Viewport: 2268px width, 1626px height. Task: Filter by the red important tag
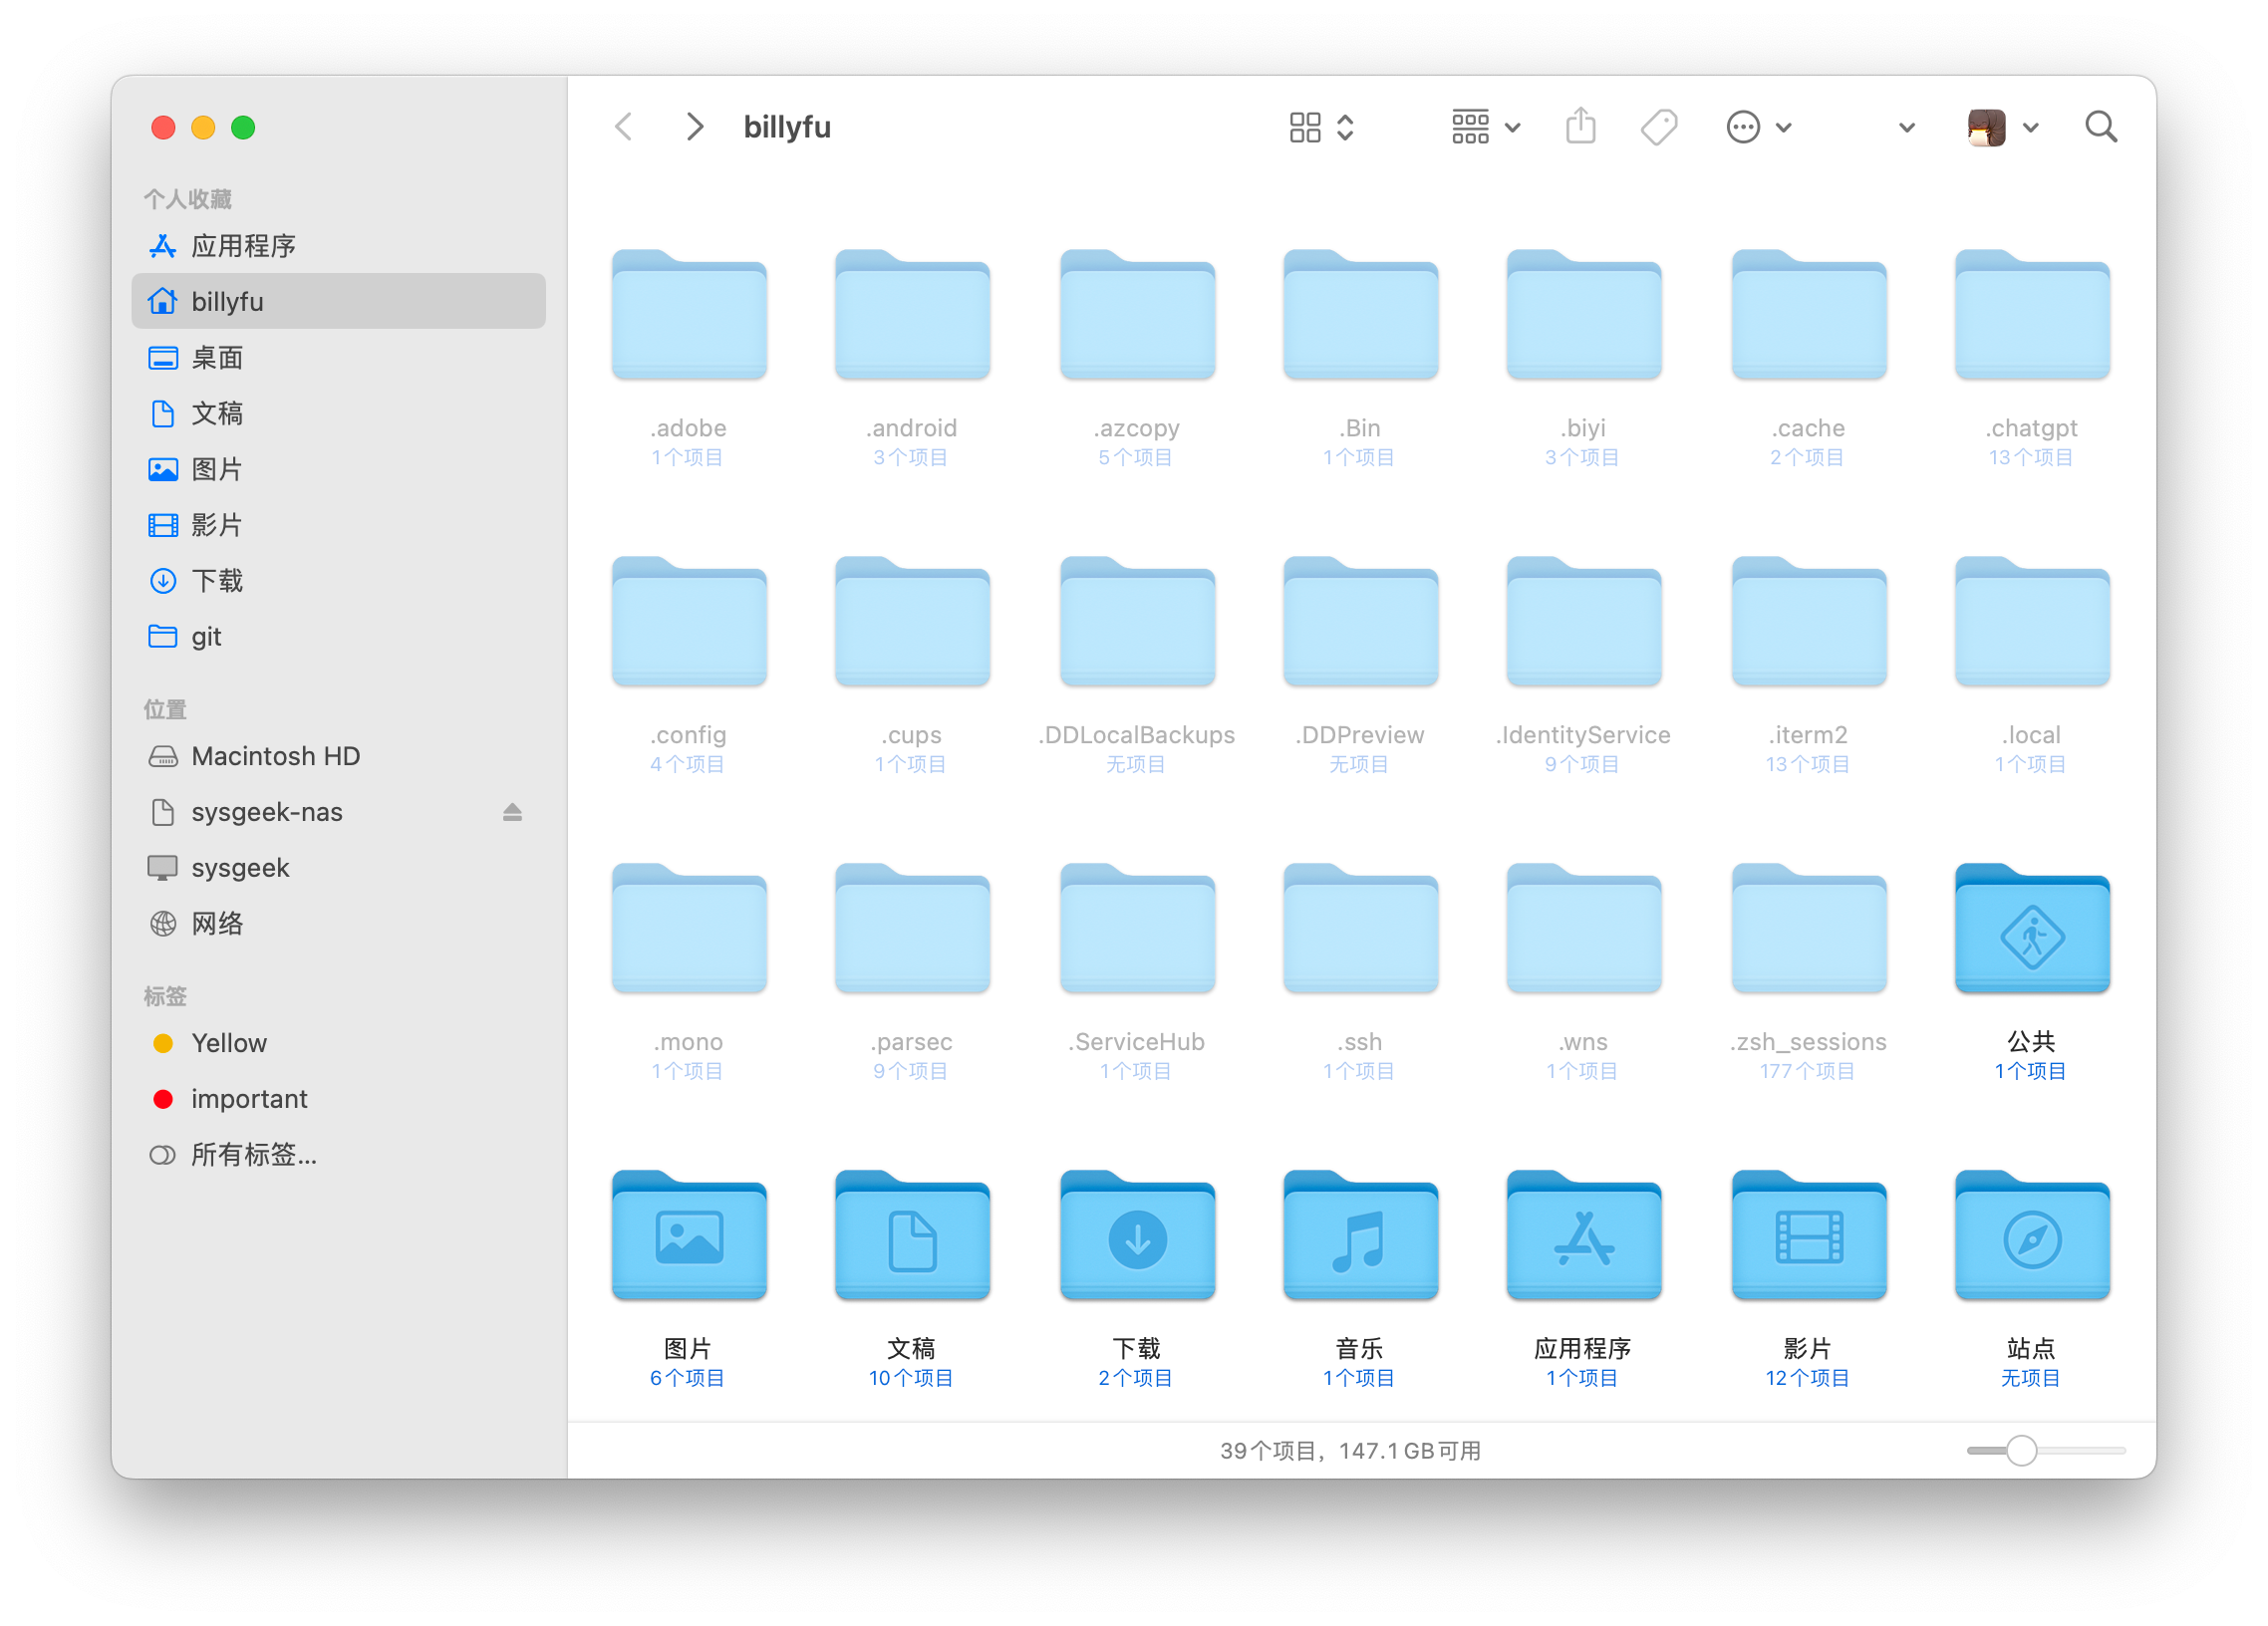pos(249,1099)
